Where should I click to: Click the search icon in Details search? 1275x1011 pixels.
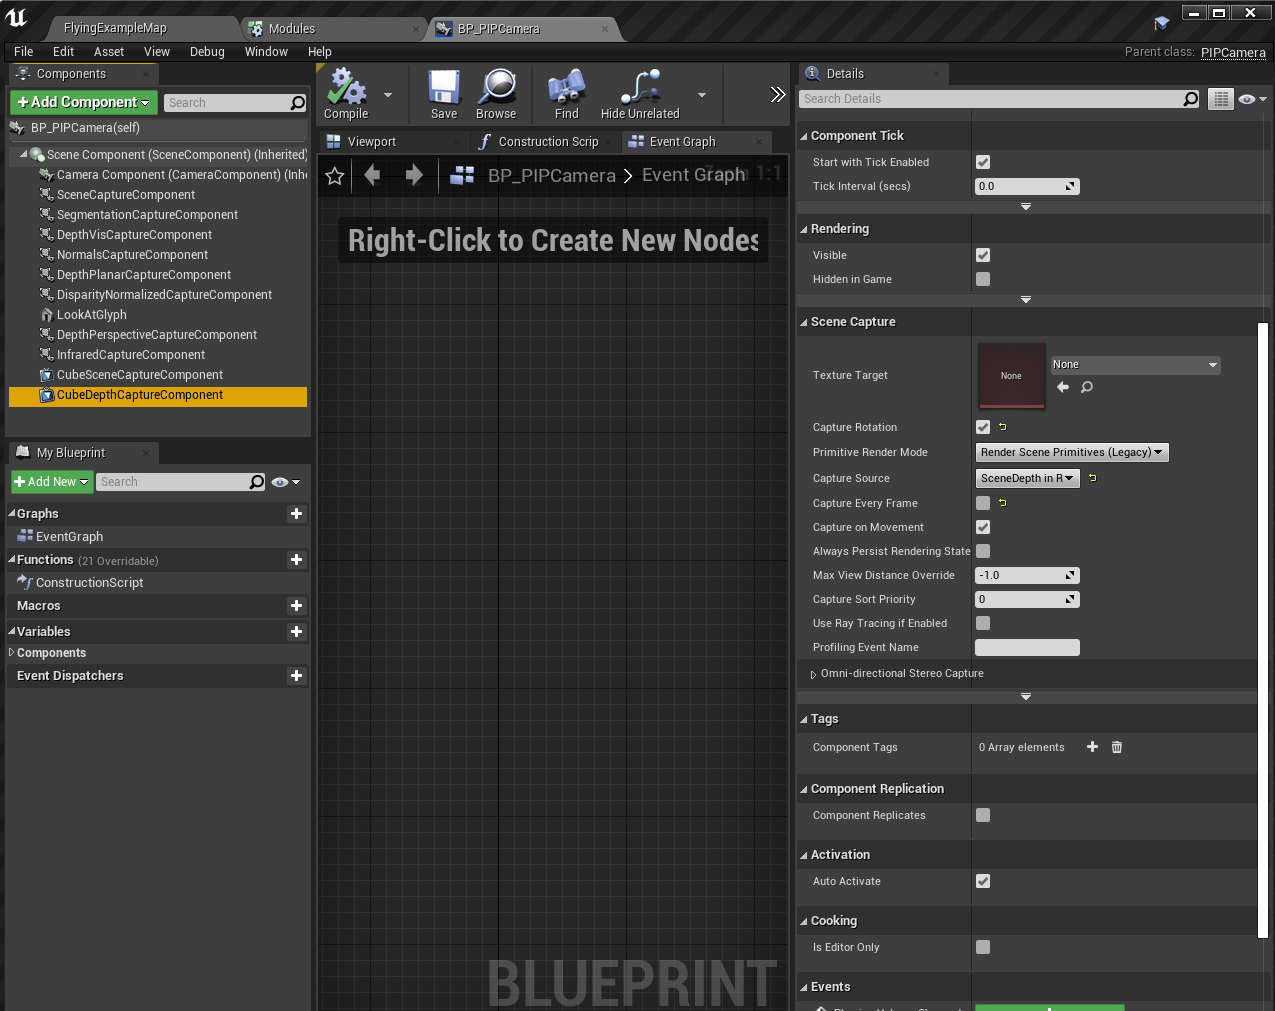coord(1190,99)
